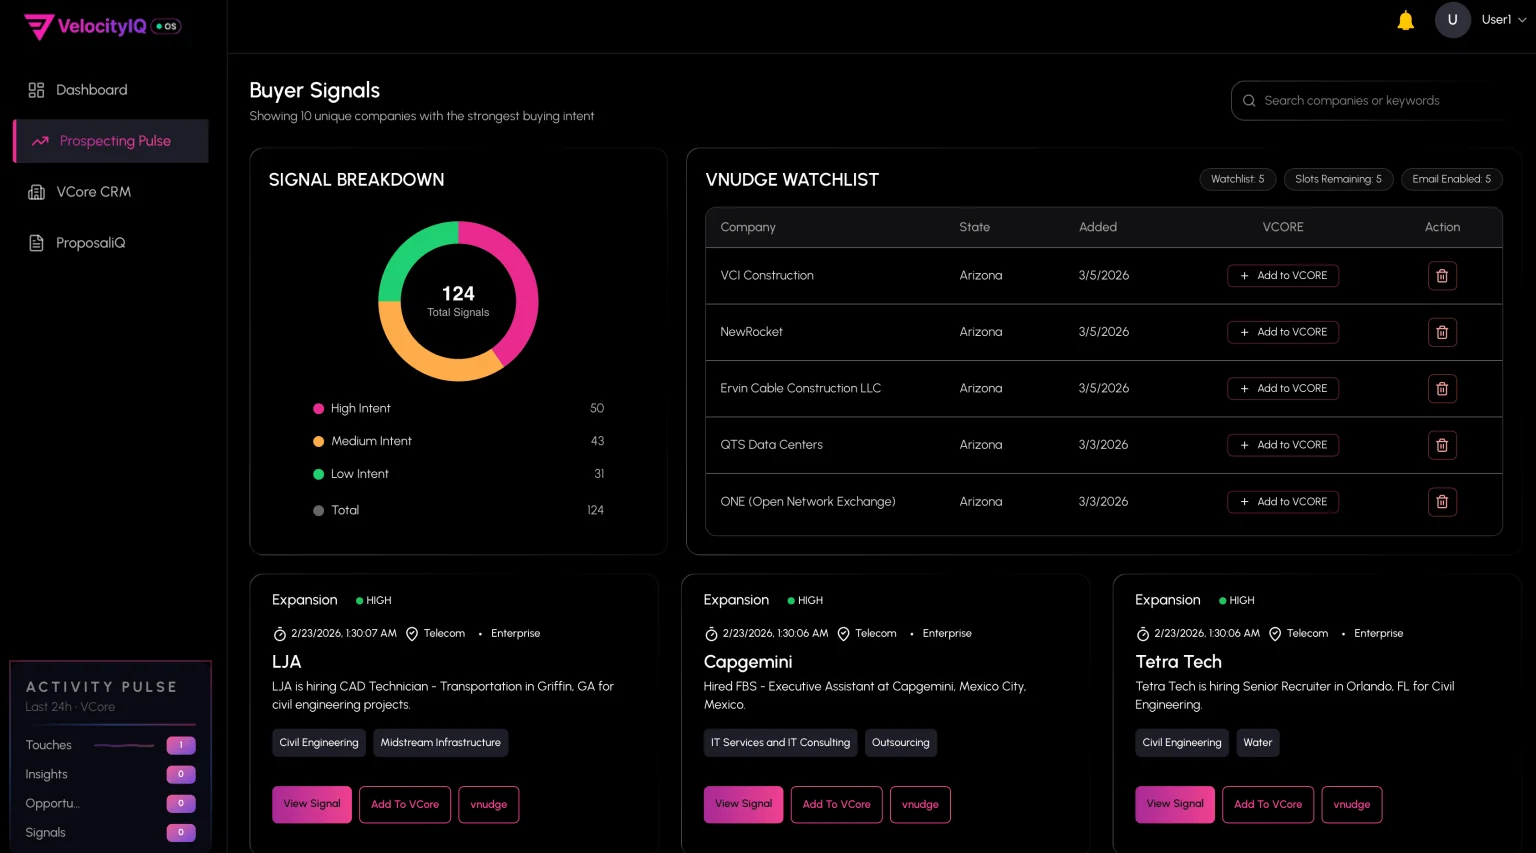Image resolution: width=1536 pixels, height=853 pixels.
Task: Click the Water tag on Tetra Tech card
Action: click(1258, 743)
